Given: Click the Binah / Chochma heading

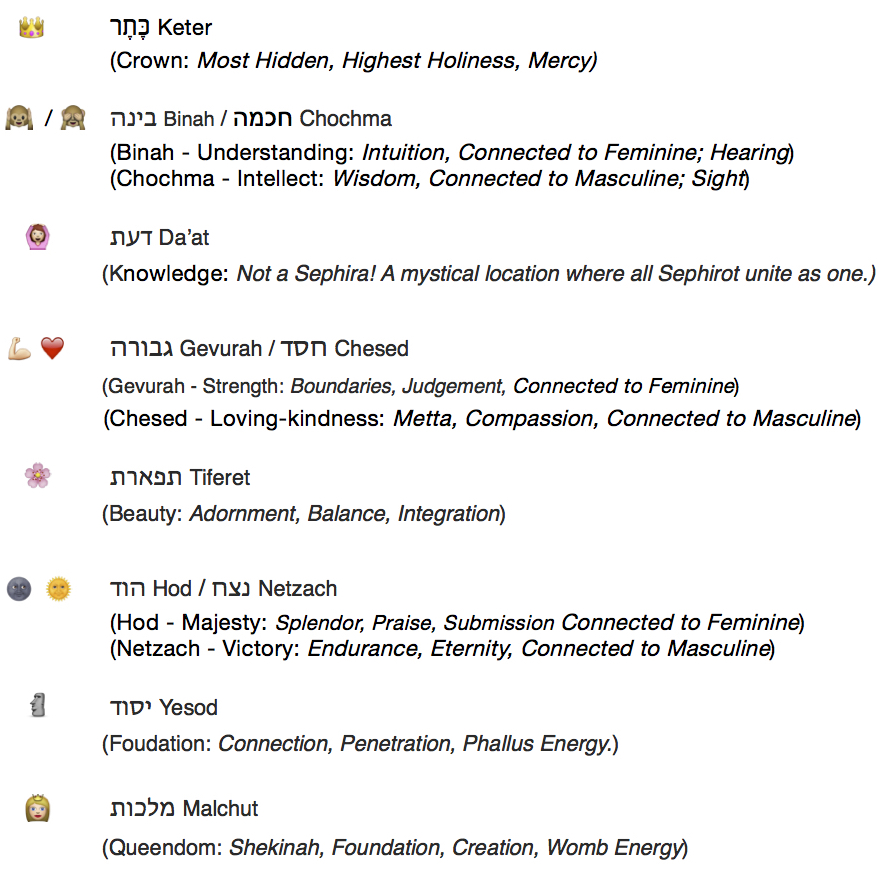Looking at the screenshot, I should click(x=251, y=119).
